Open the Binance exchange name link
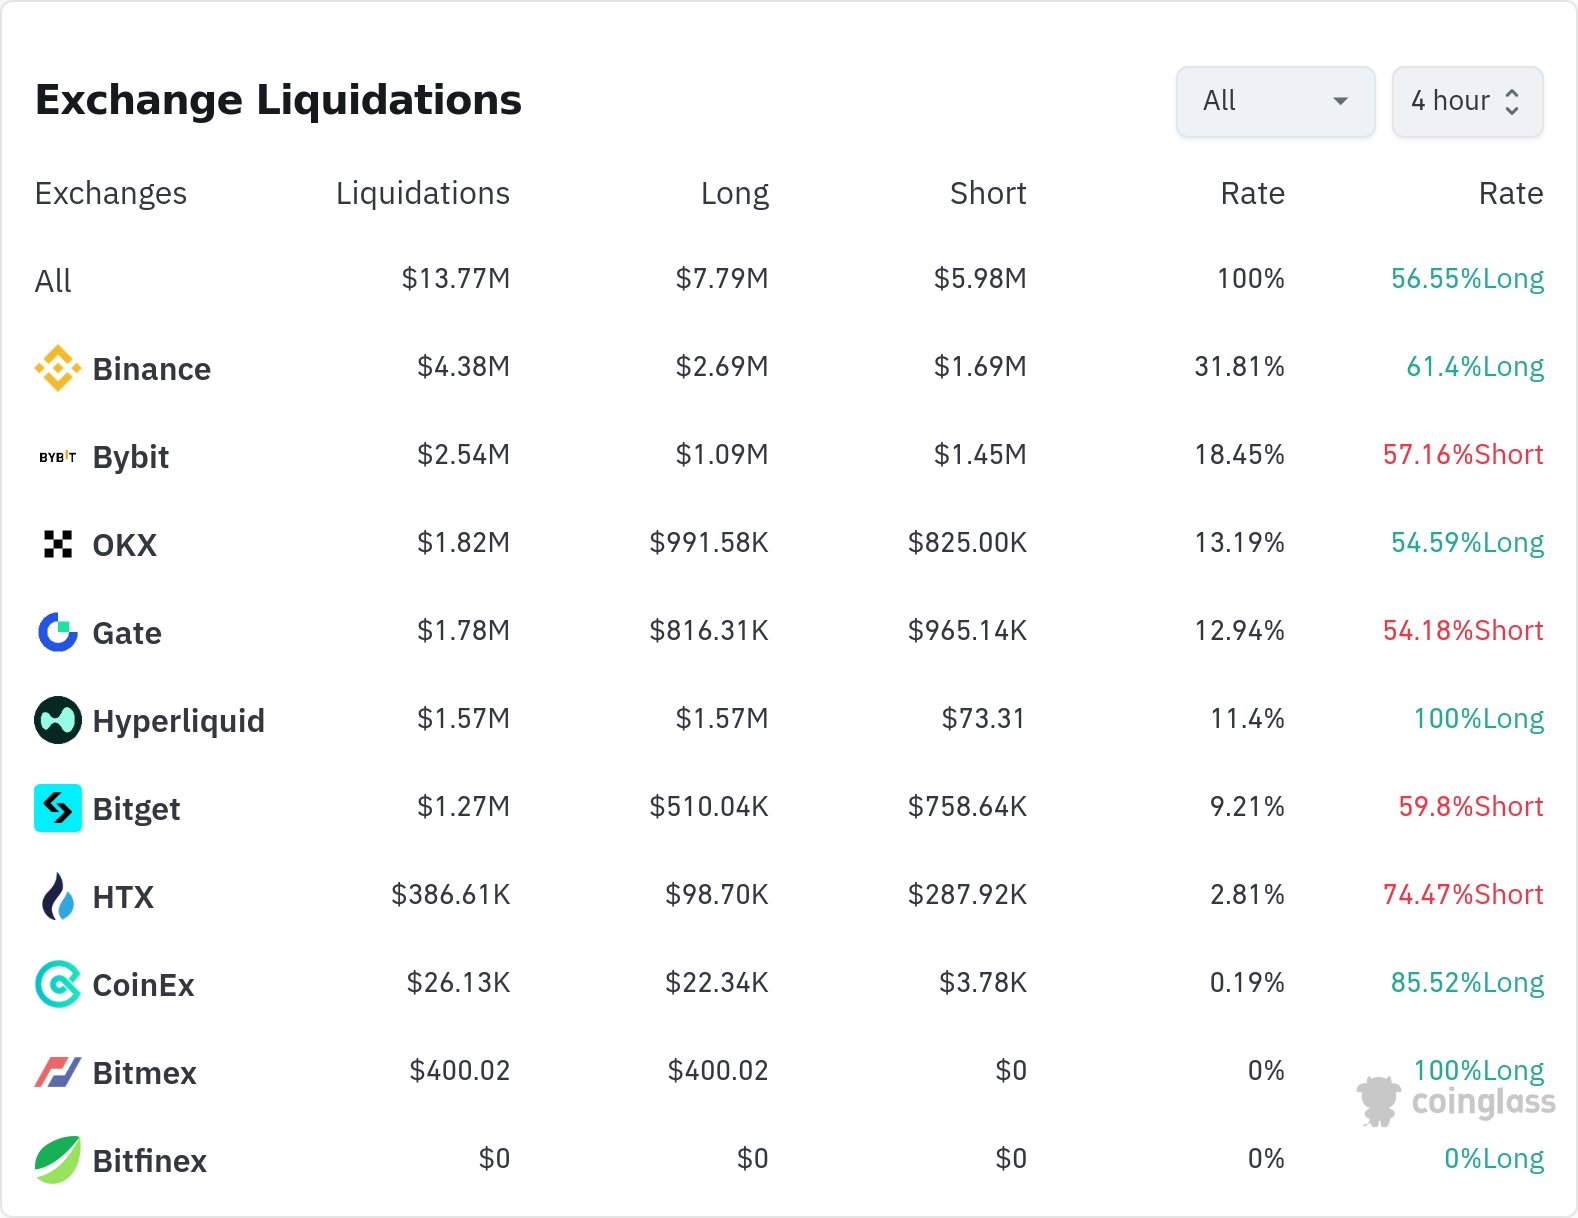The image size is (1578, 1218). pyautogui.click(x=152, y=369)
